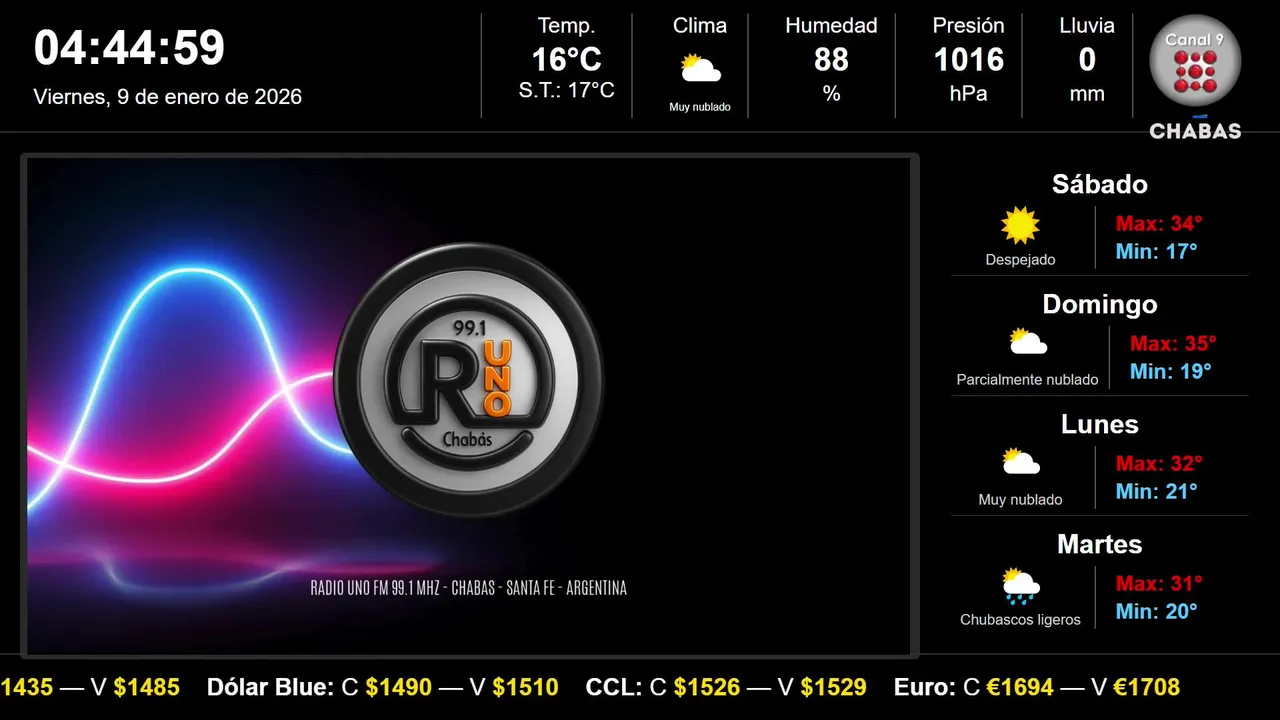Click the CCL sell price $1529
The image size is (1280, 720).
click(x=833, y=687)
